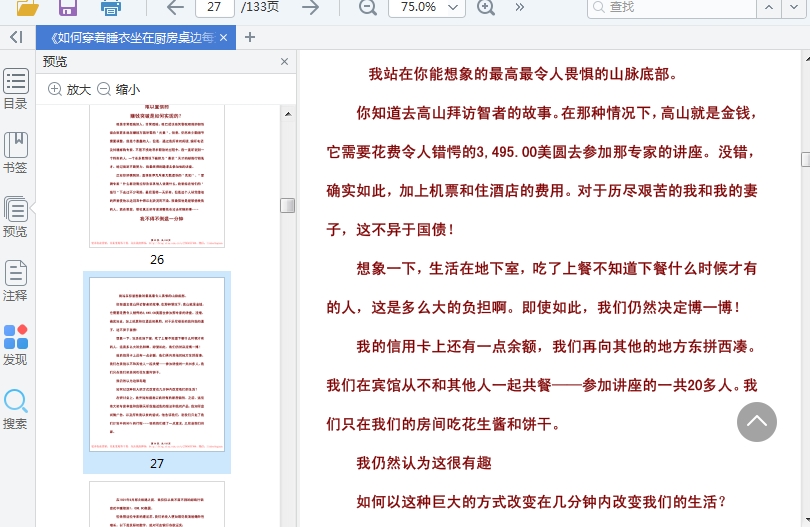Open the 搜索 search panel

pos(15,409)
